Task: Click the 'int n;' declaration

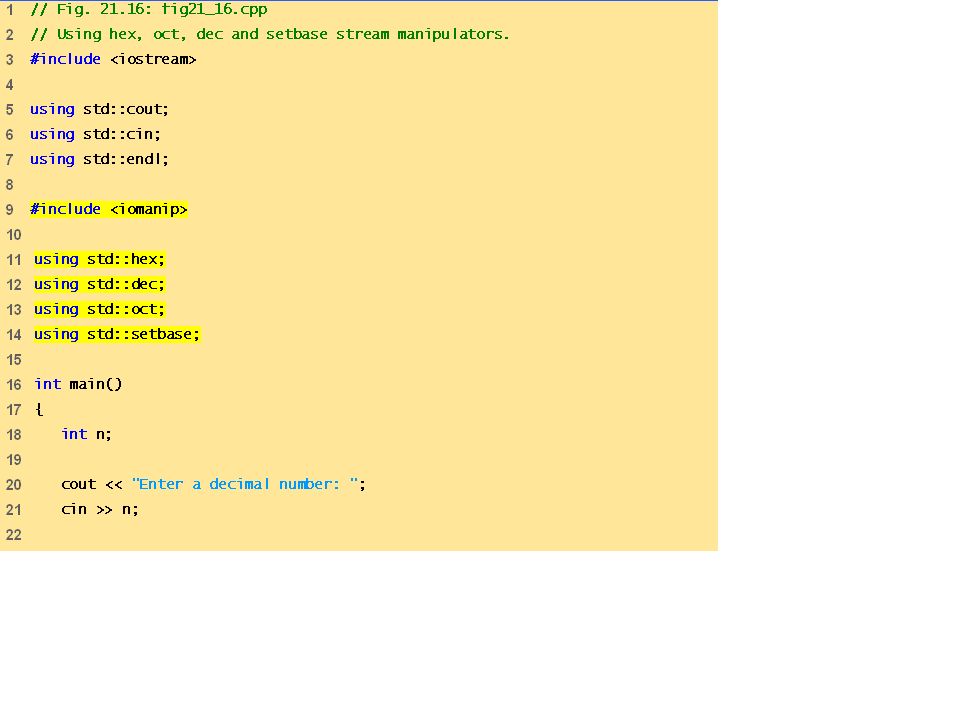Action: [x=86, y=435]
